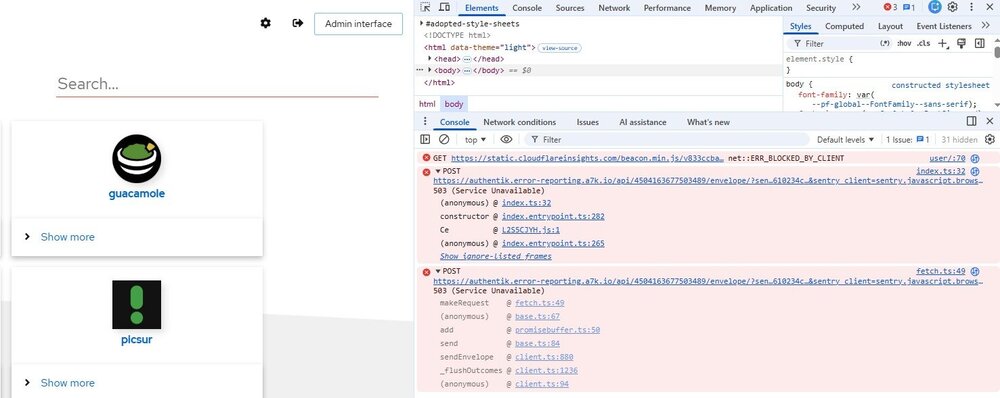This screenshot has height=398, width=1000.
Task: Clear the console with the ban icon
Action: (444, 139)
